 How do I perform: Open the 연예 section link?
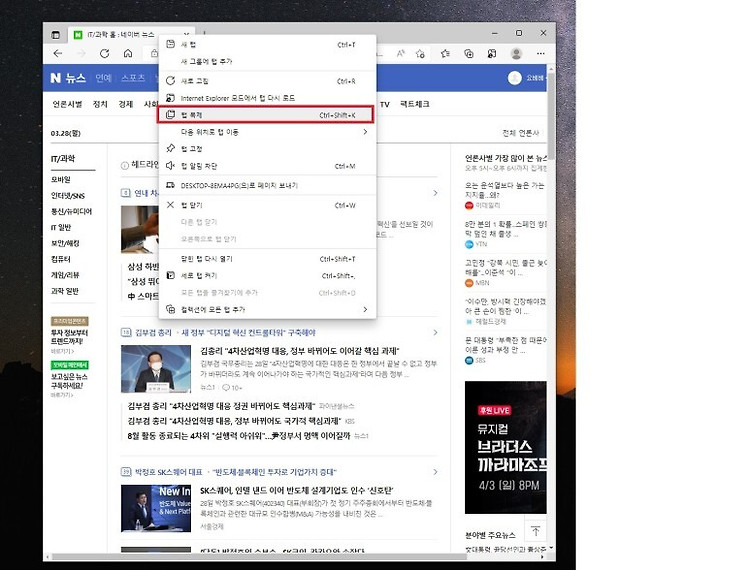[x=103, y=78]
